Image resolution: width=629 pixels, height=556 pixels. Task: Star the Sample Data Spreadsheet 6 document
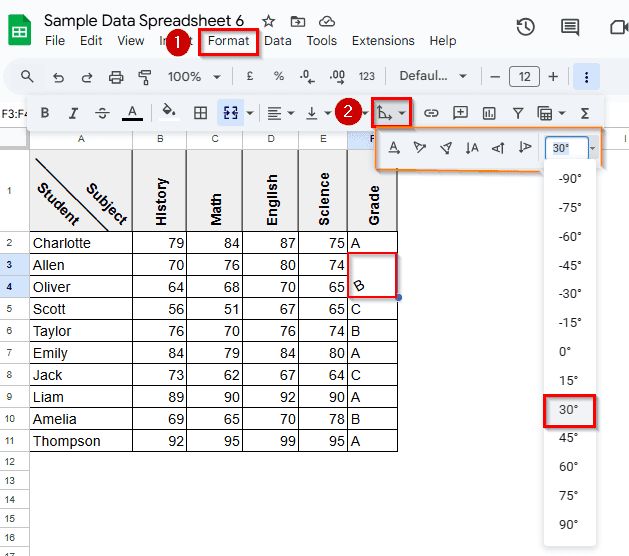click(x=268, y=21)
